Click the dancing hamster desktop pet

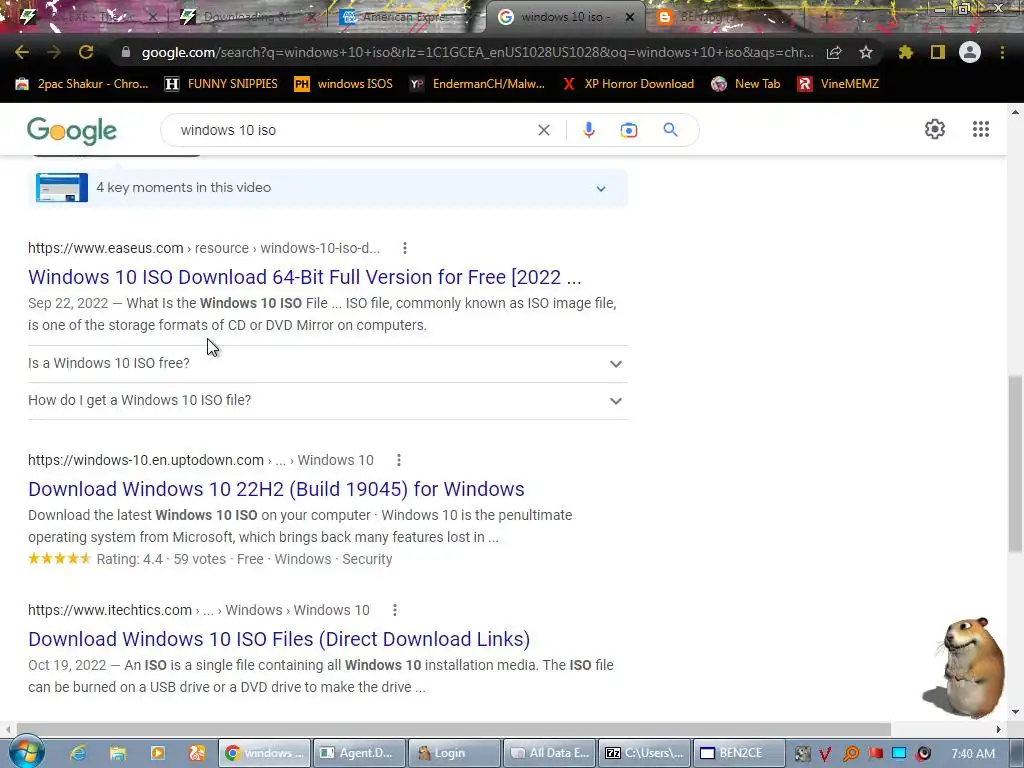[x=965, y=667]
